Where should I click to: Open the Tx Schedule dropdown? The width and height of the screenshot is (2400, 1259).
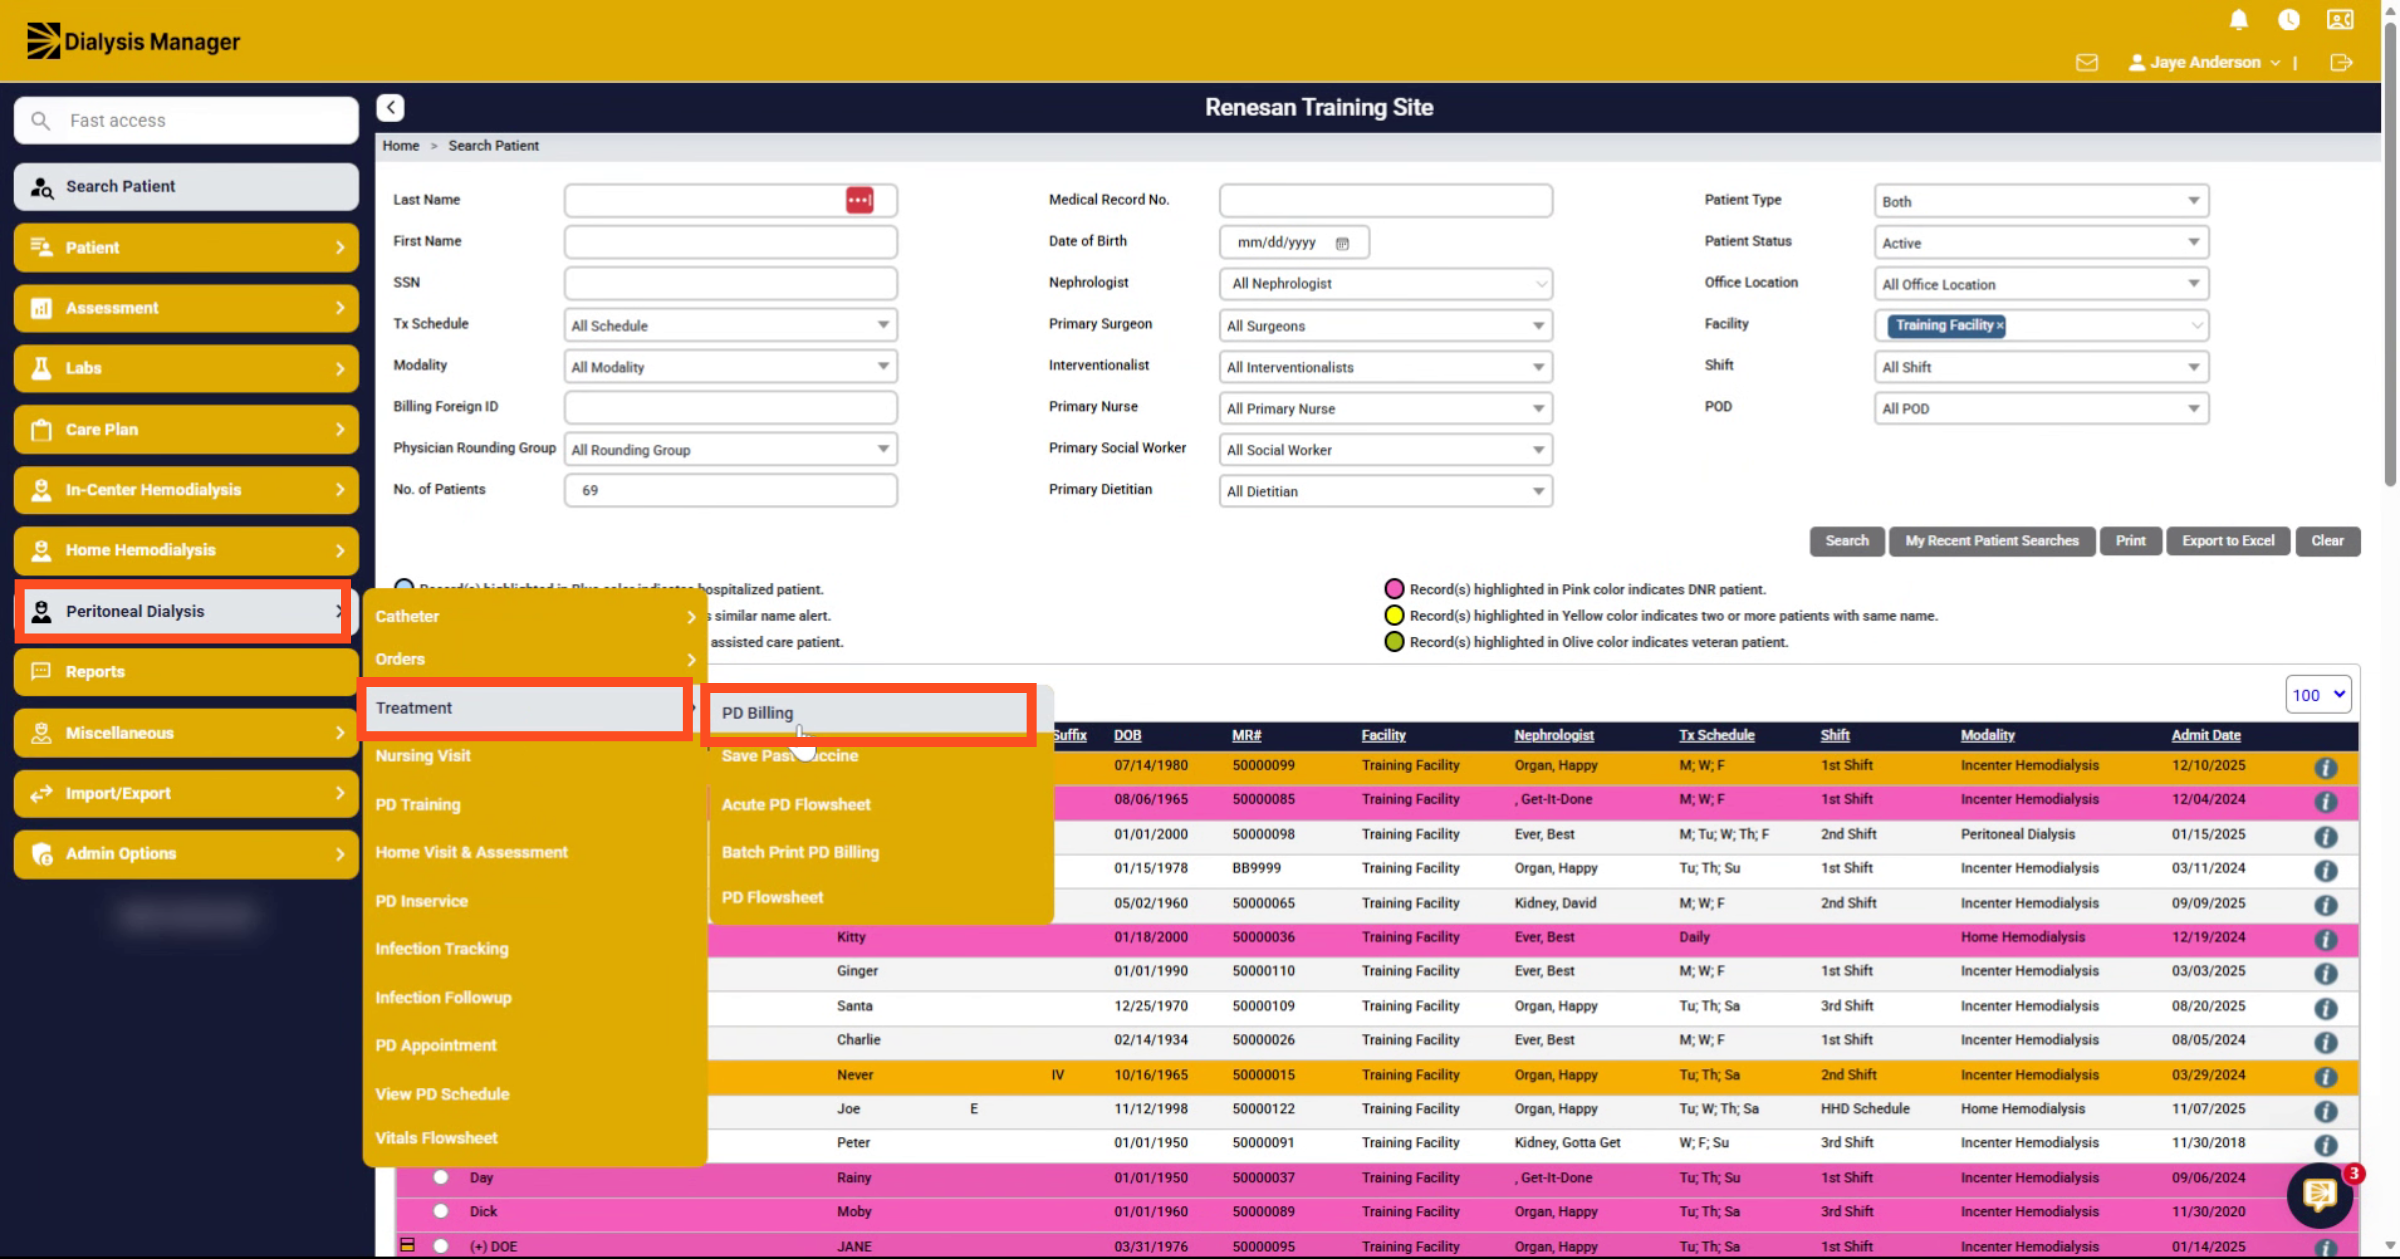click(730, 325)
